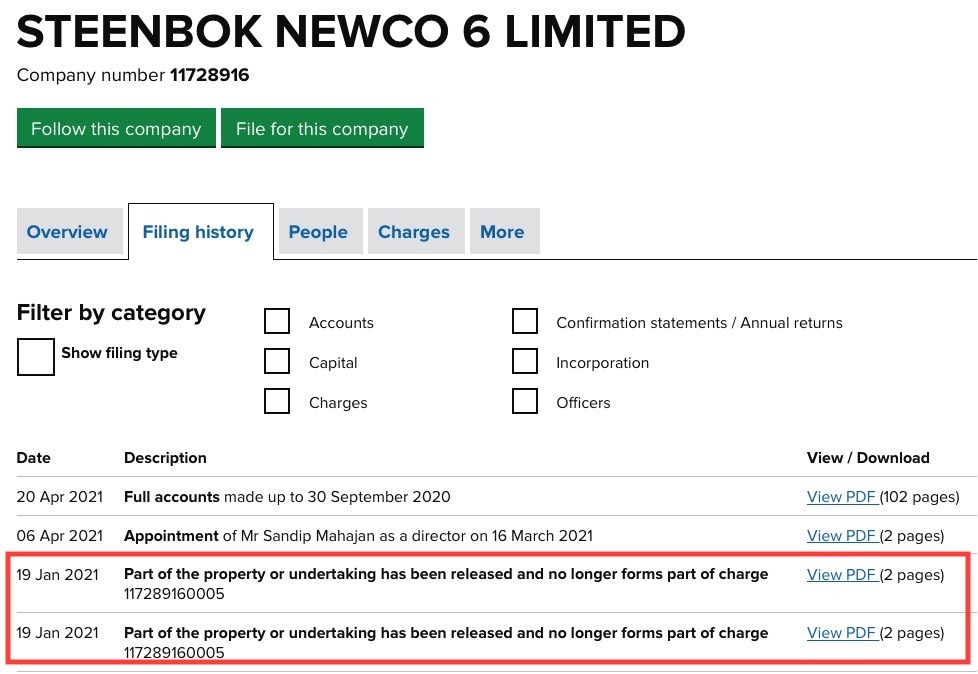Check the Officers filter checkbox

pos(525,402)
